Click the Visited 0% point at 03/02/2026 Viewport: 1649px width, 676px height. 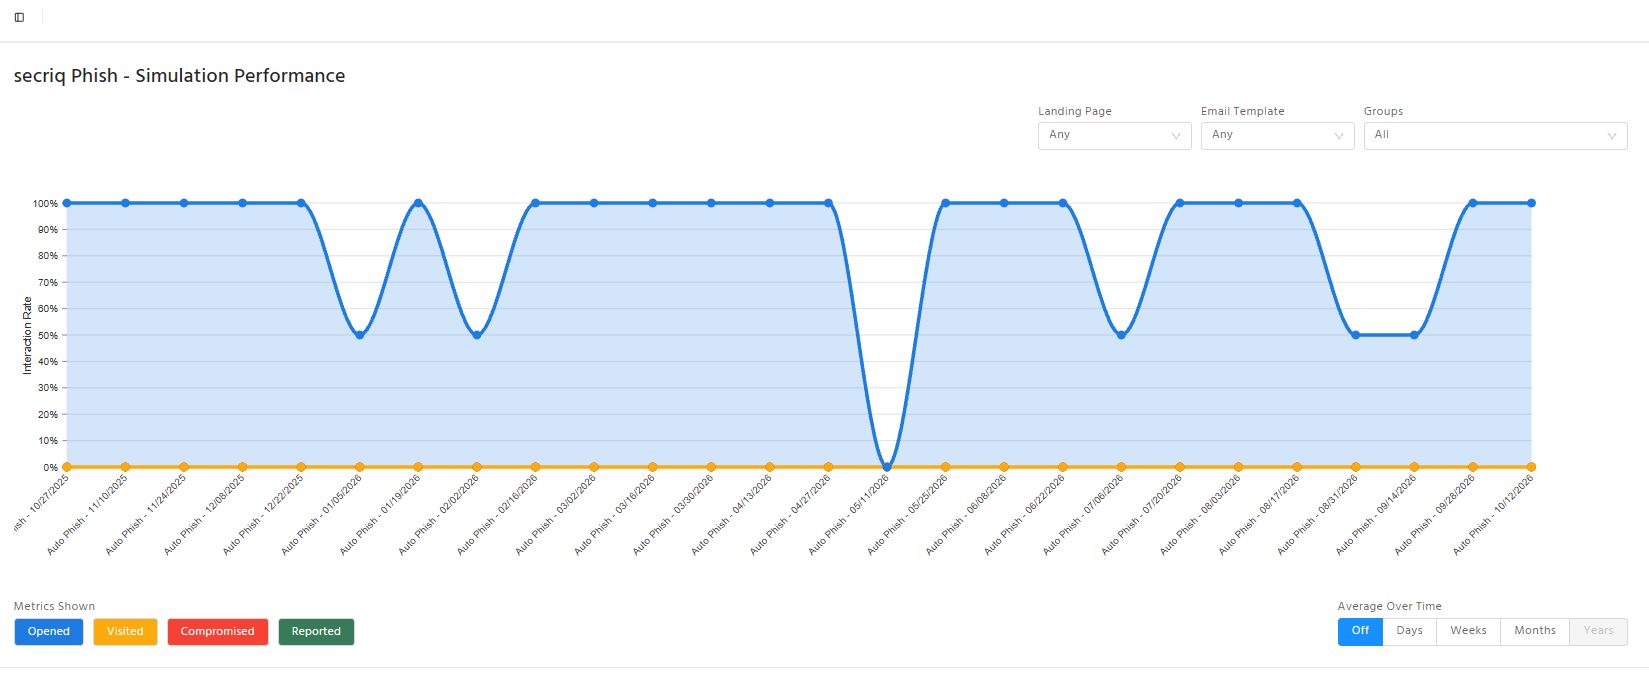594,467
